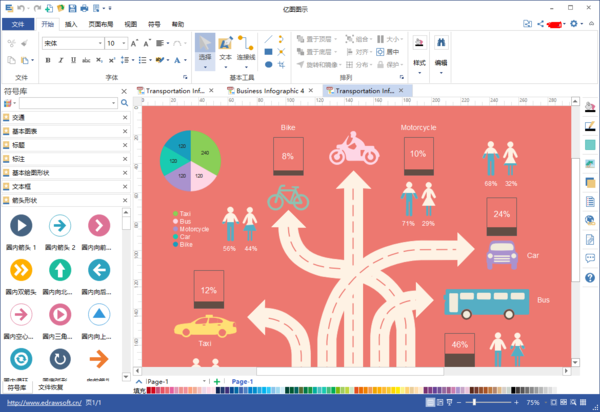This screenshot has height=412, width=600.
Task: Select the Connector line tool
Action: click(x=246, y=52)
